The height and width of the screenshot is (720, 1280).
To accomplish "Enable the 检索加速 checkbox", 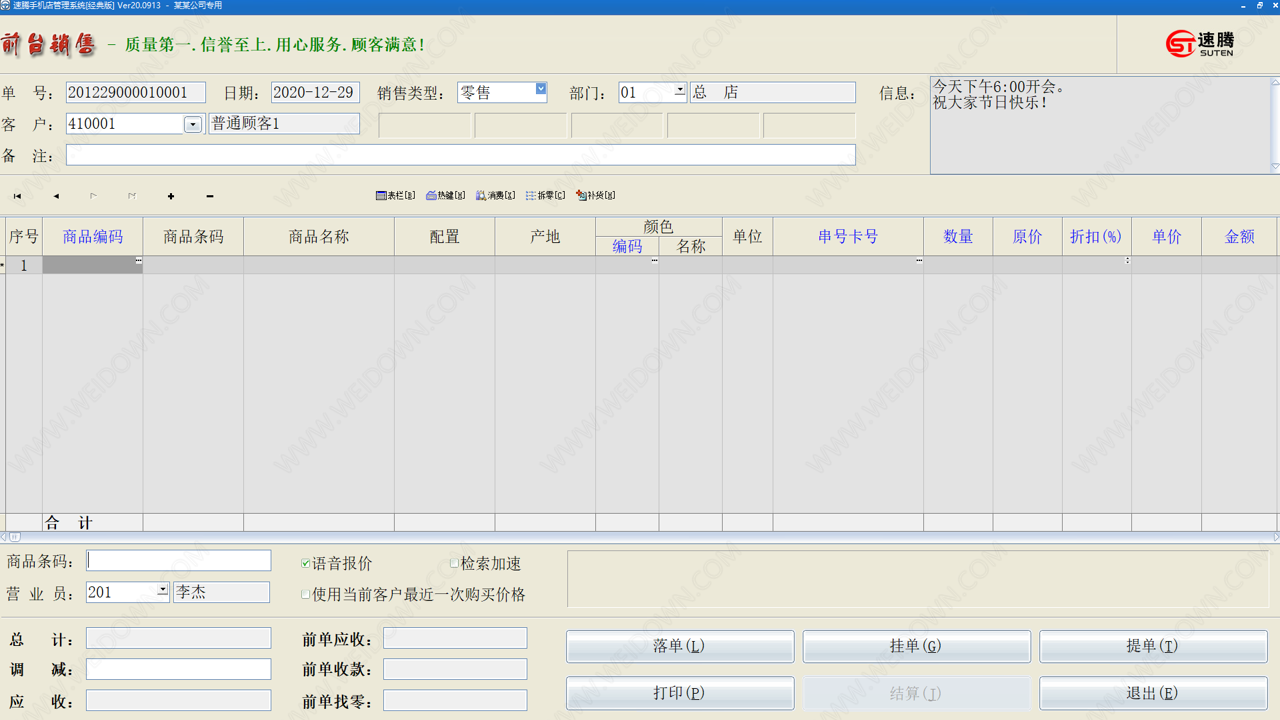I will click(454, 564).
